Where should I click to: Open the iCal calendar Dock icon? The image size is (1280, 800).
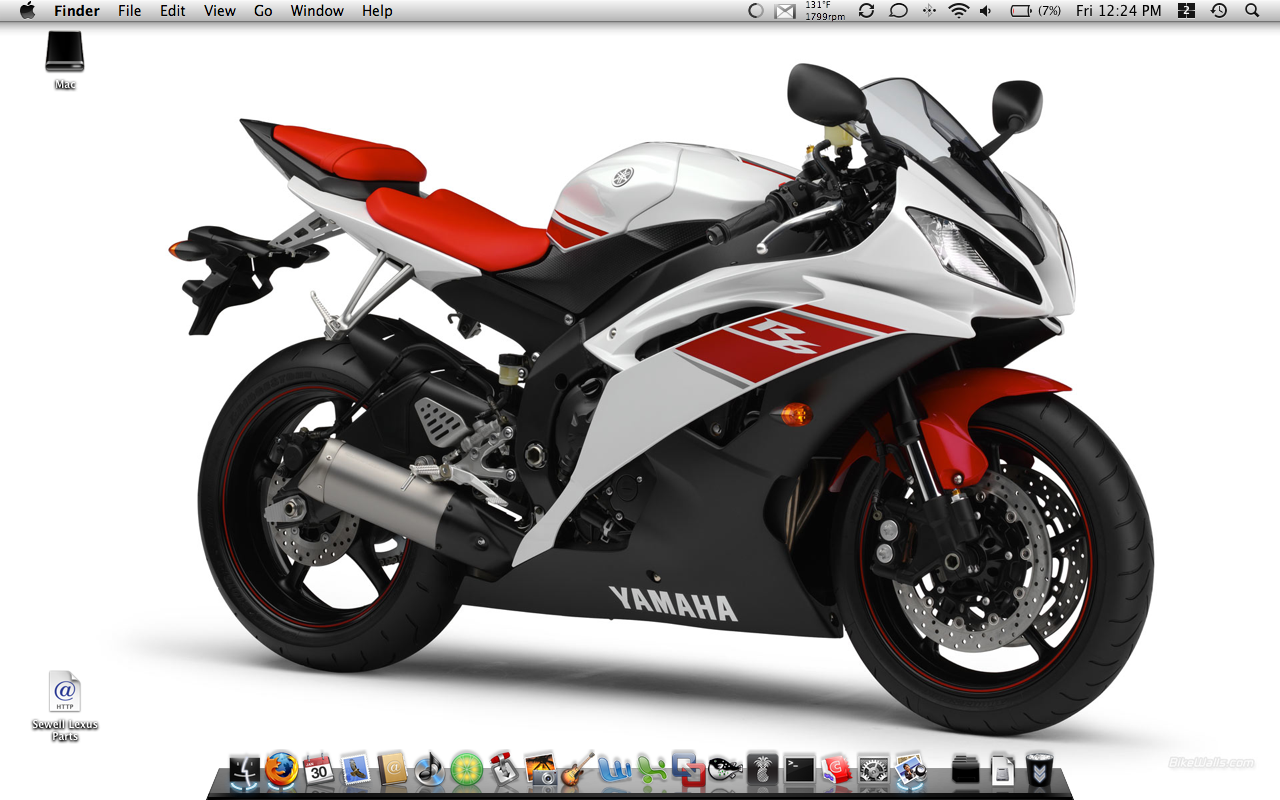pos(319,768)
